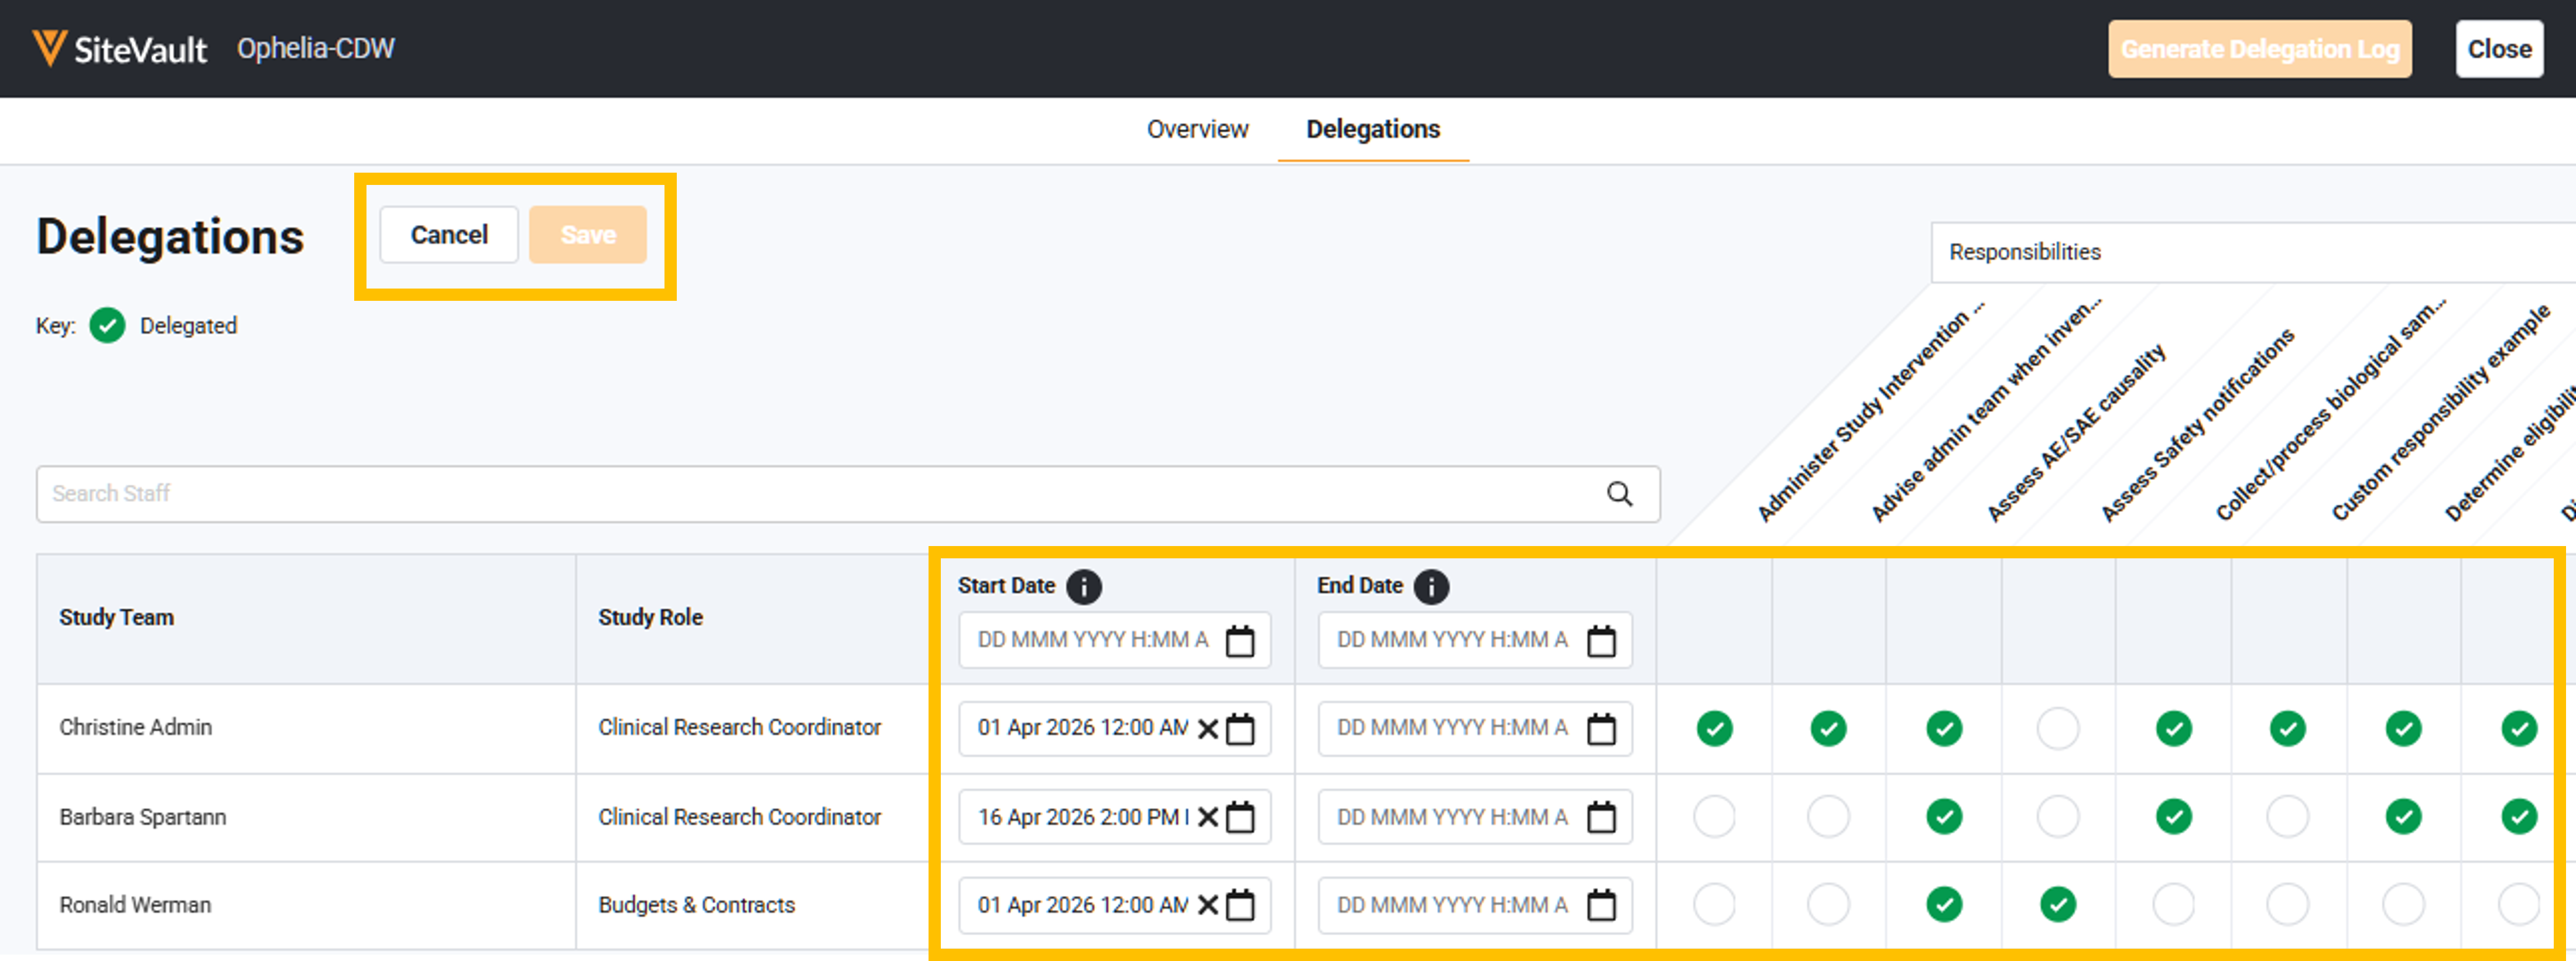The image size is (2576, 961).
Task: Click the Study Role column header
Action: coord(650,618)
